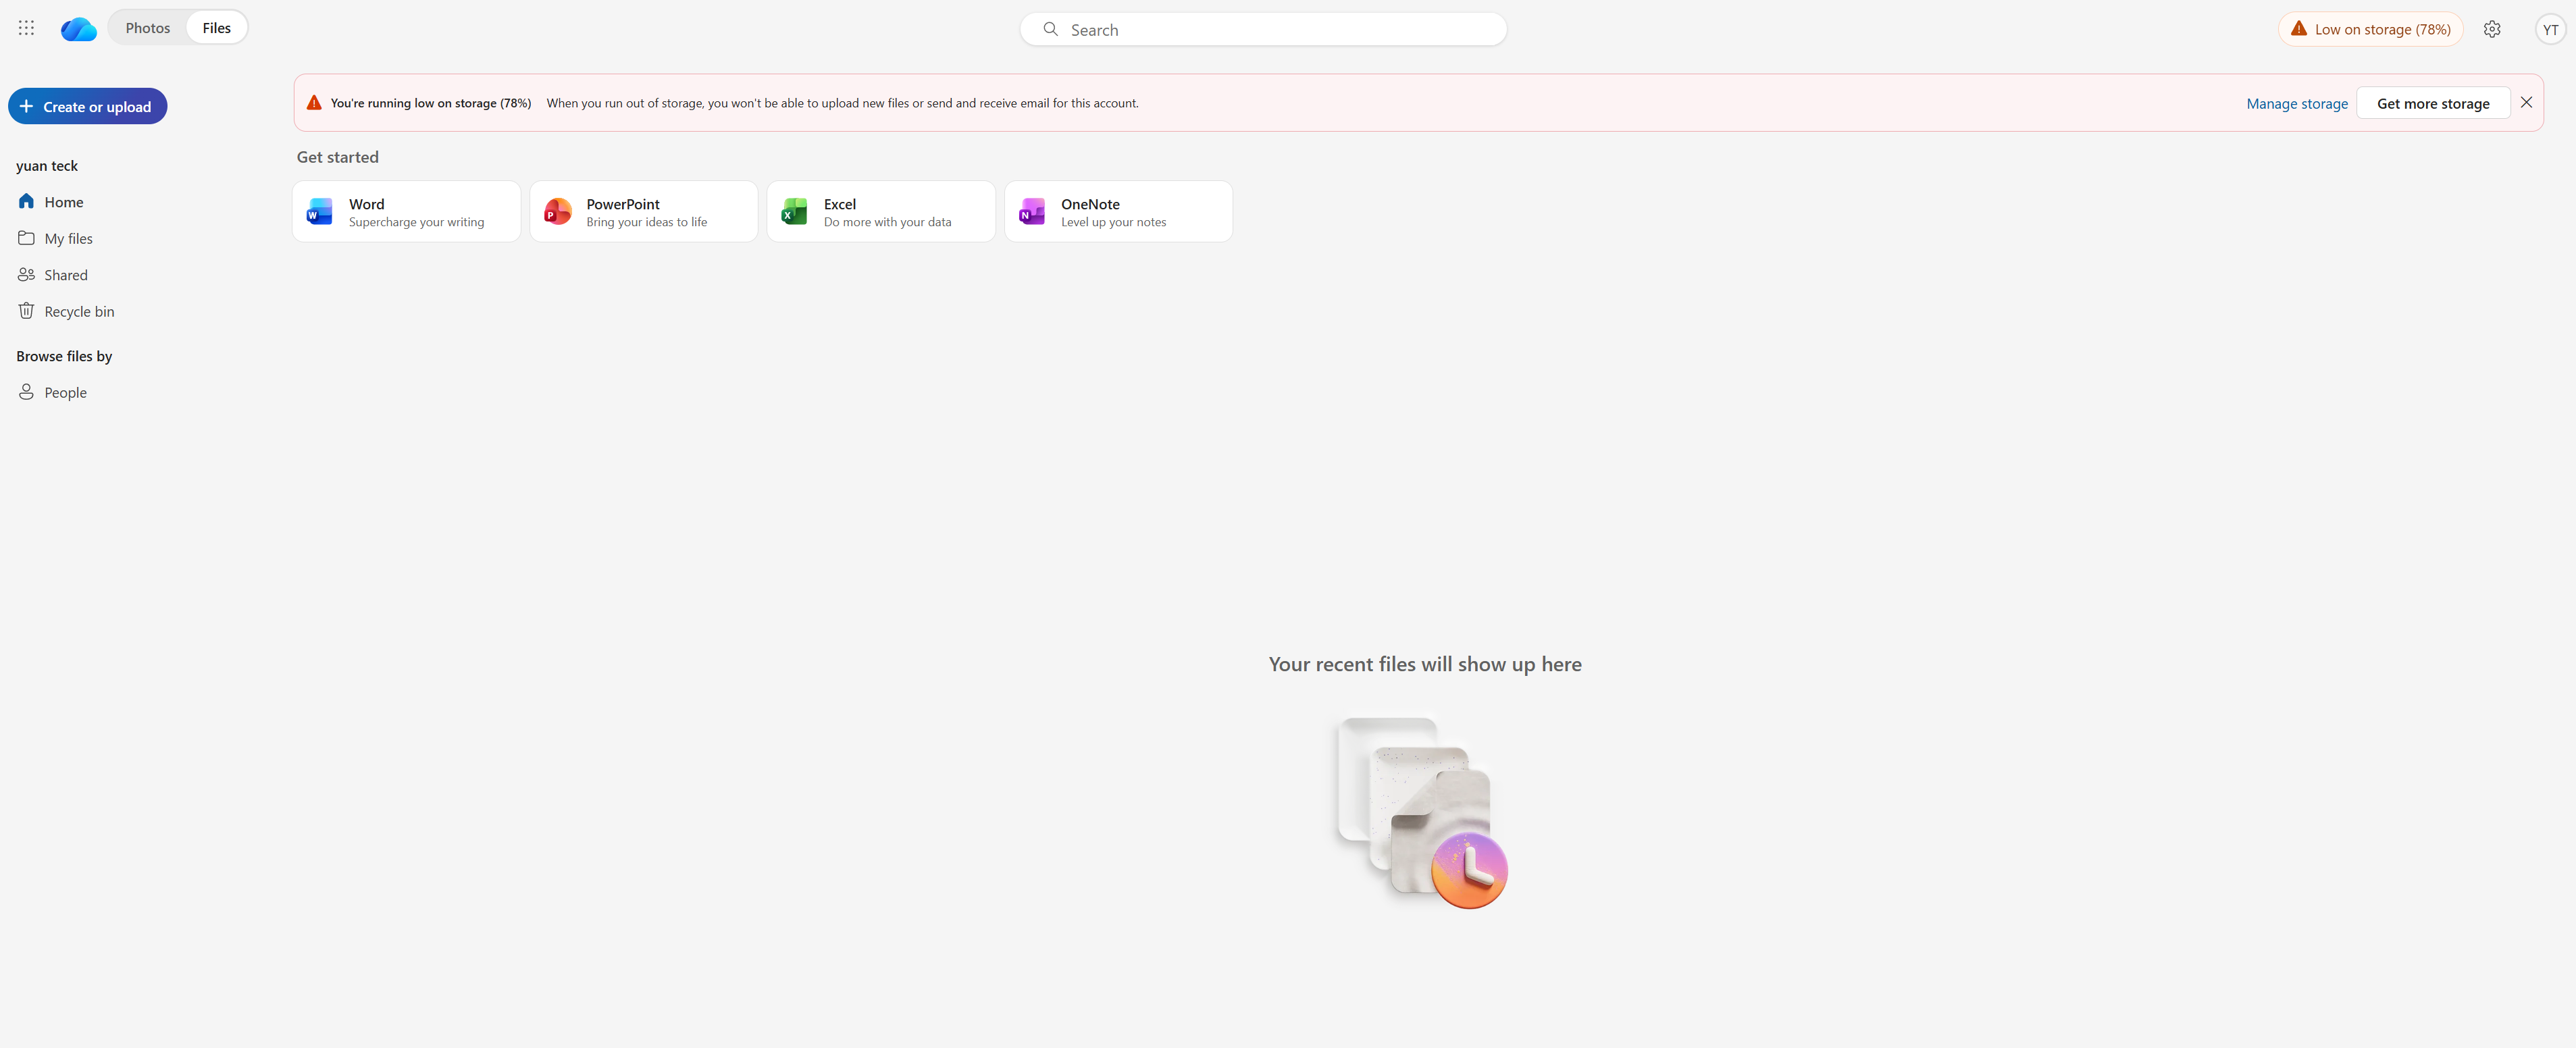Open the OneNote get-started card
Screen dimensions: 2576x1048
[x=1118, y=211]
